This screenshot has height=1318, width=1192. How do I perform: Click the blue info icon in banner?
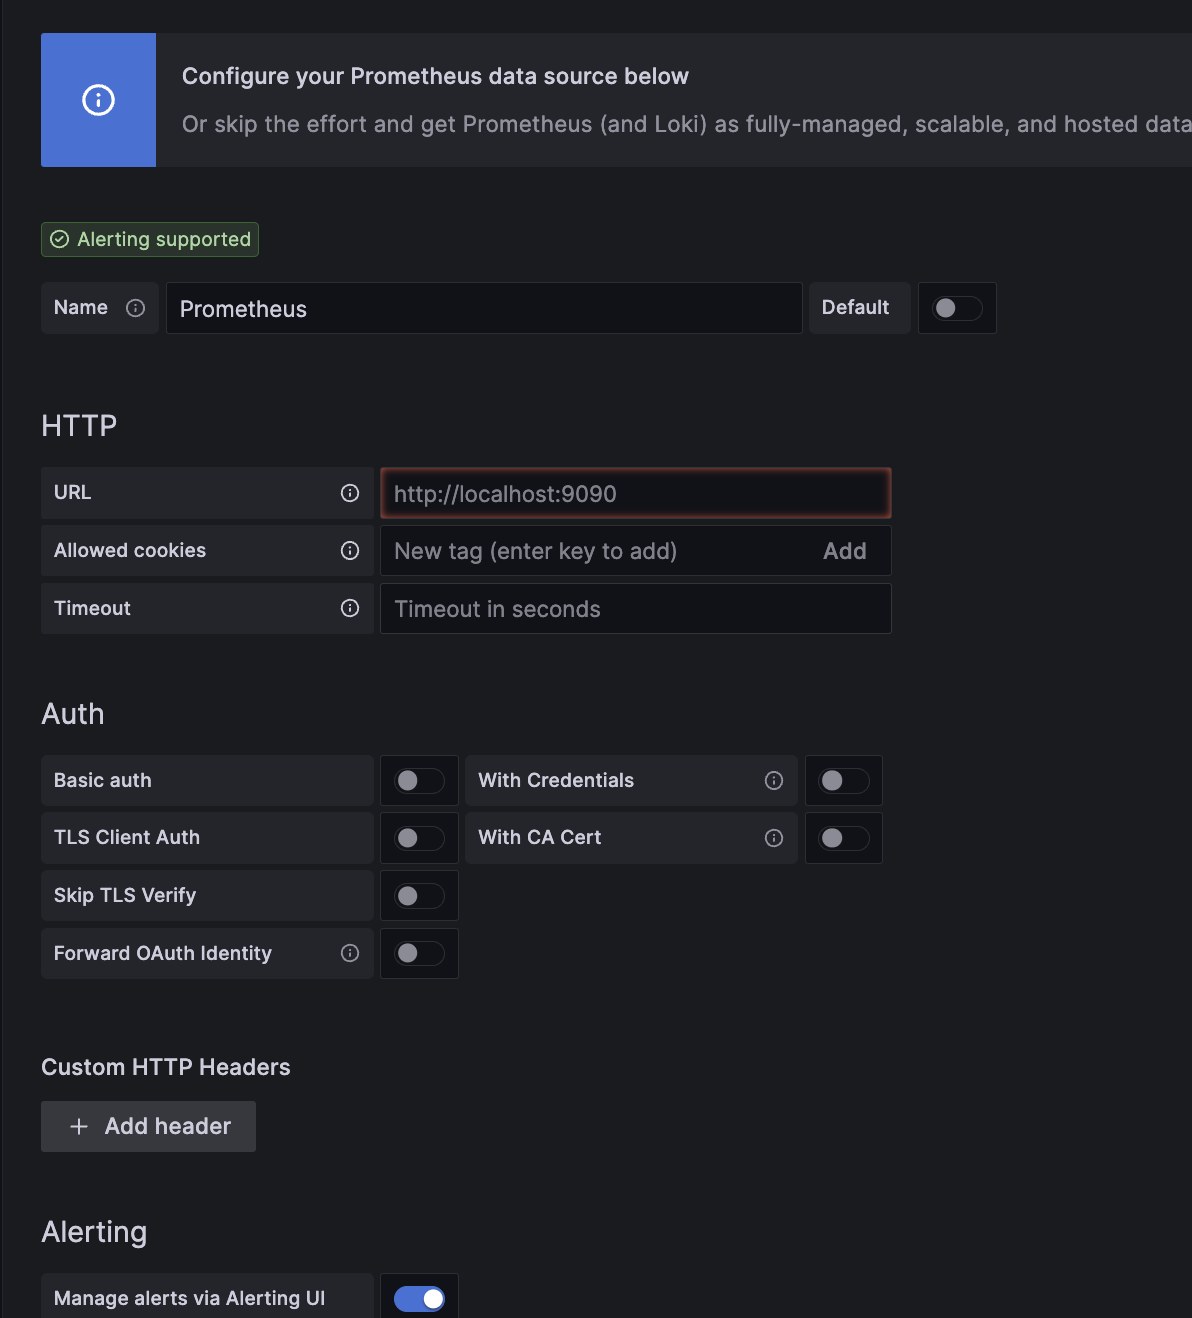pyautogui.click(x=98, y=100)
